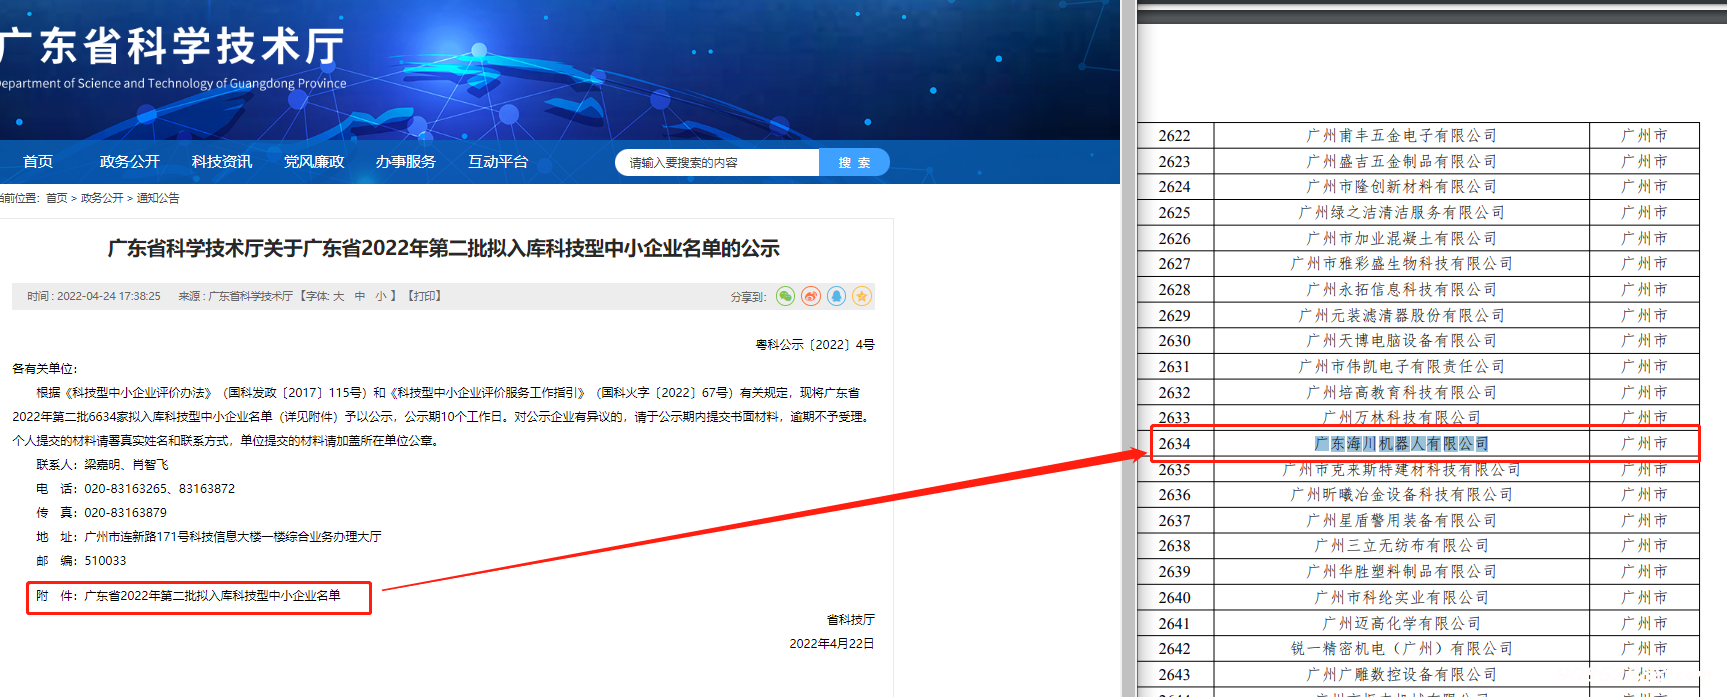The height and width of the screenshot is (697, 1727).
Task: Set font size to 中
Action: [360, 296]
